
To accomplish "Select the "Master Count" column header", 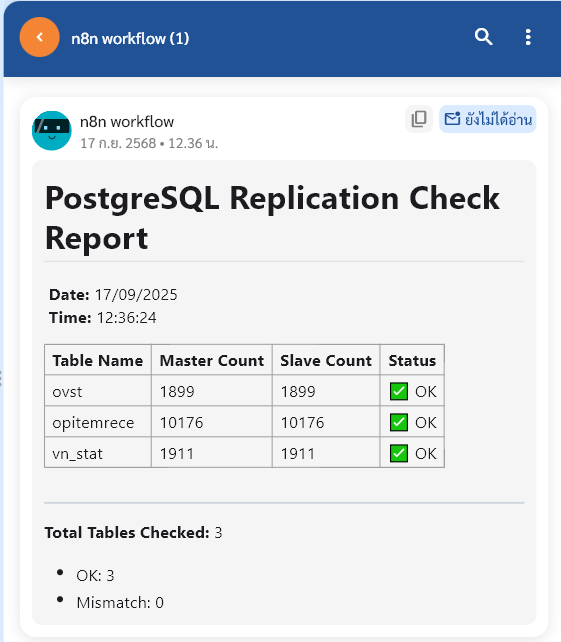I will point(212,360).
